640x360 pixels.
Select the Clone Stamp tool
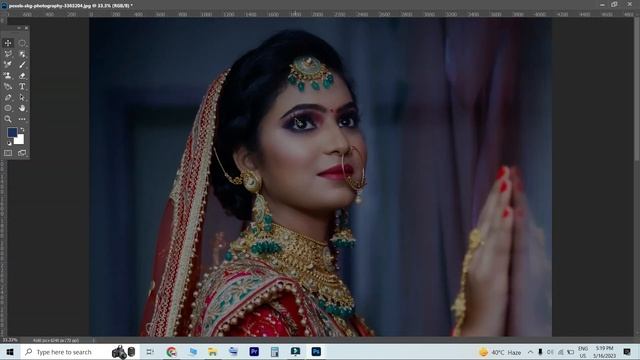(8, 76)
